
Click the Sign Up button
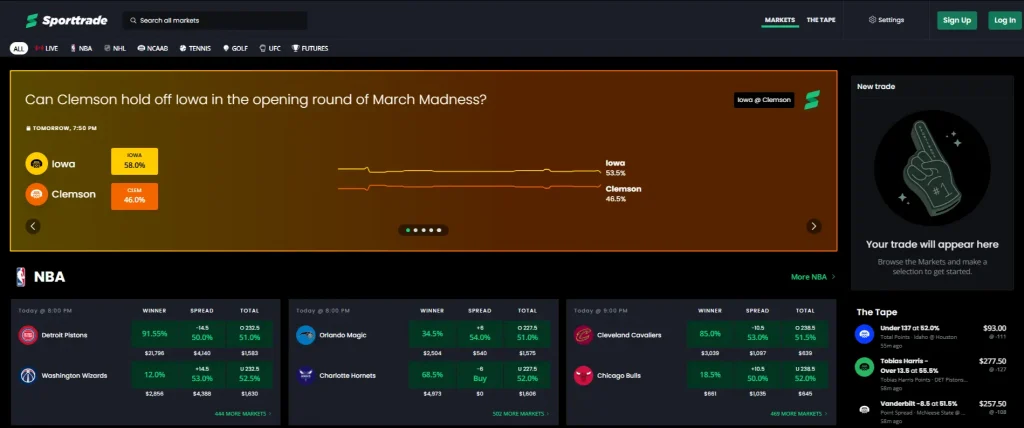click(957, 20)
